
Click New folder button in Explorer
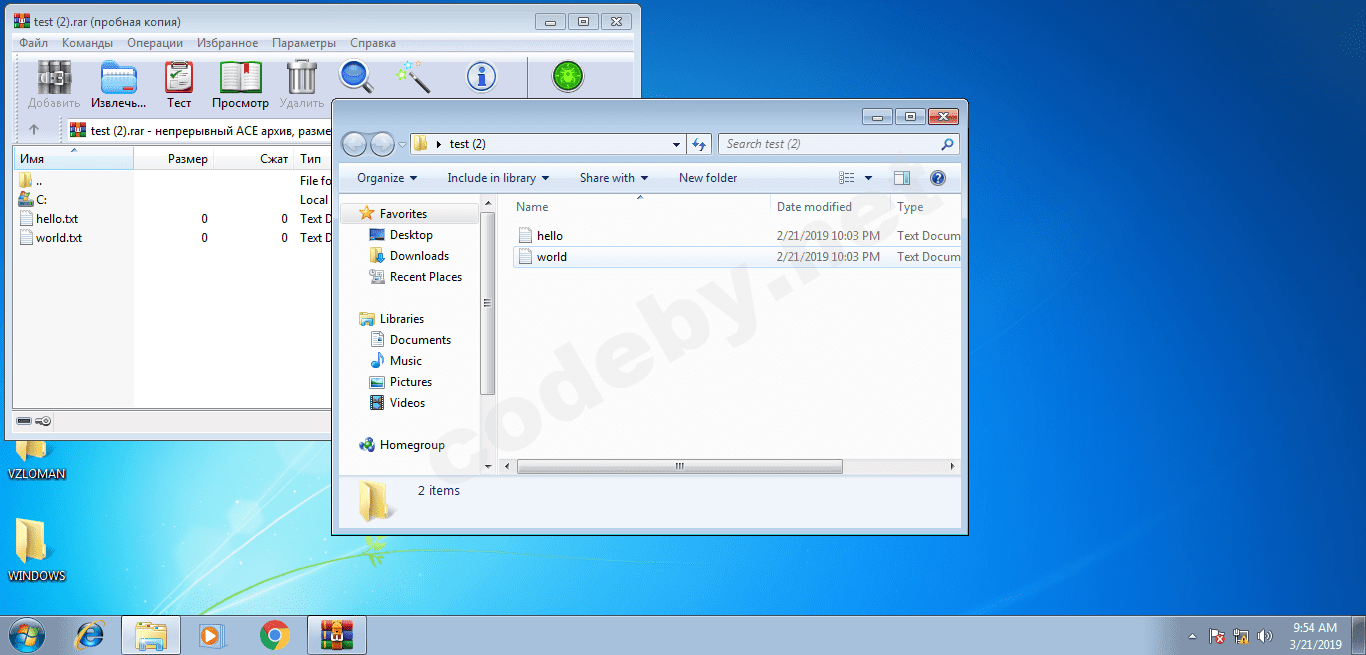708,178
